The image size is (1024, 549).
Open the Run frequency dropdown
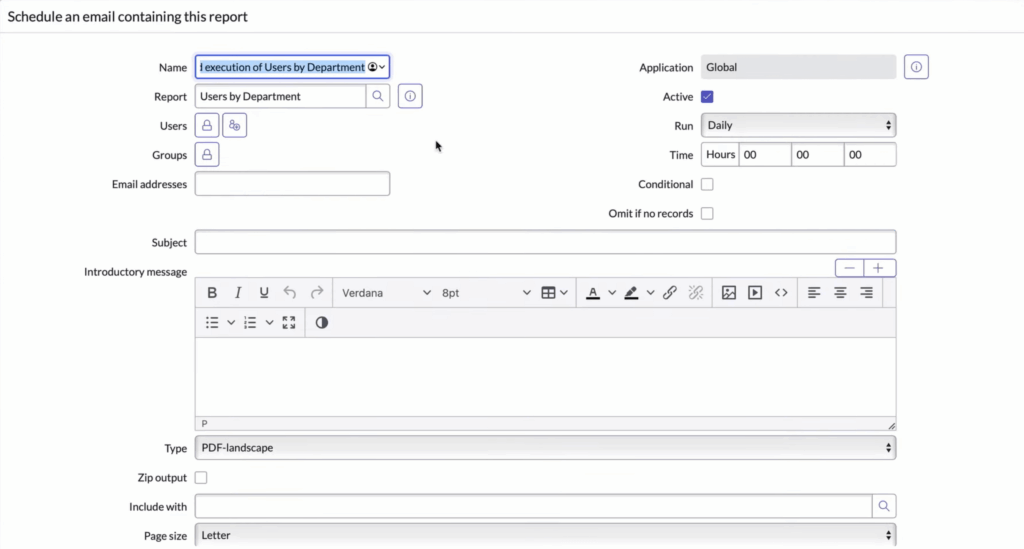pyautogui.click(x=798, y=126)
